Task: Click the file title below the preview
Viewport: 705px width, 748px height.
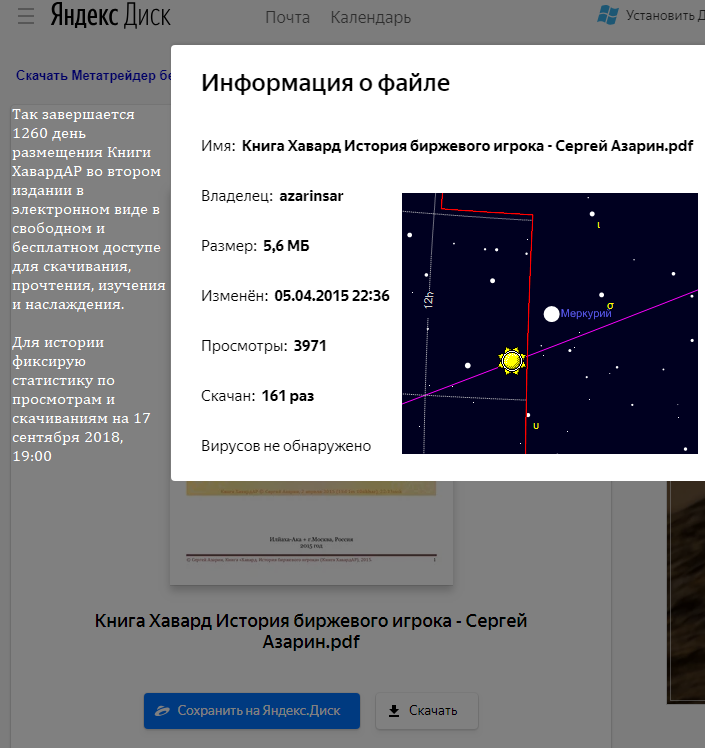Action: 311,631
